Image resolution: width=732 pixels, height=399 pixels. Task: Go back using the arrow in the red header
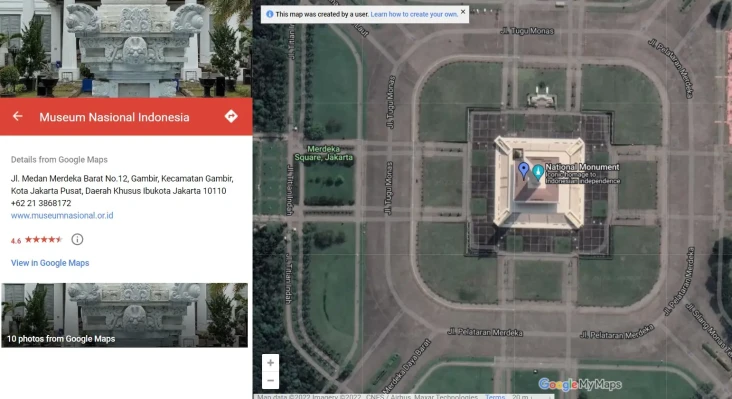coord(18,116)
